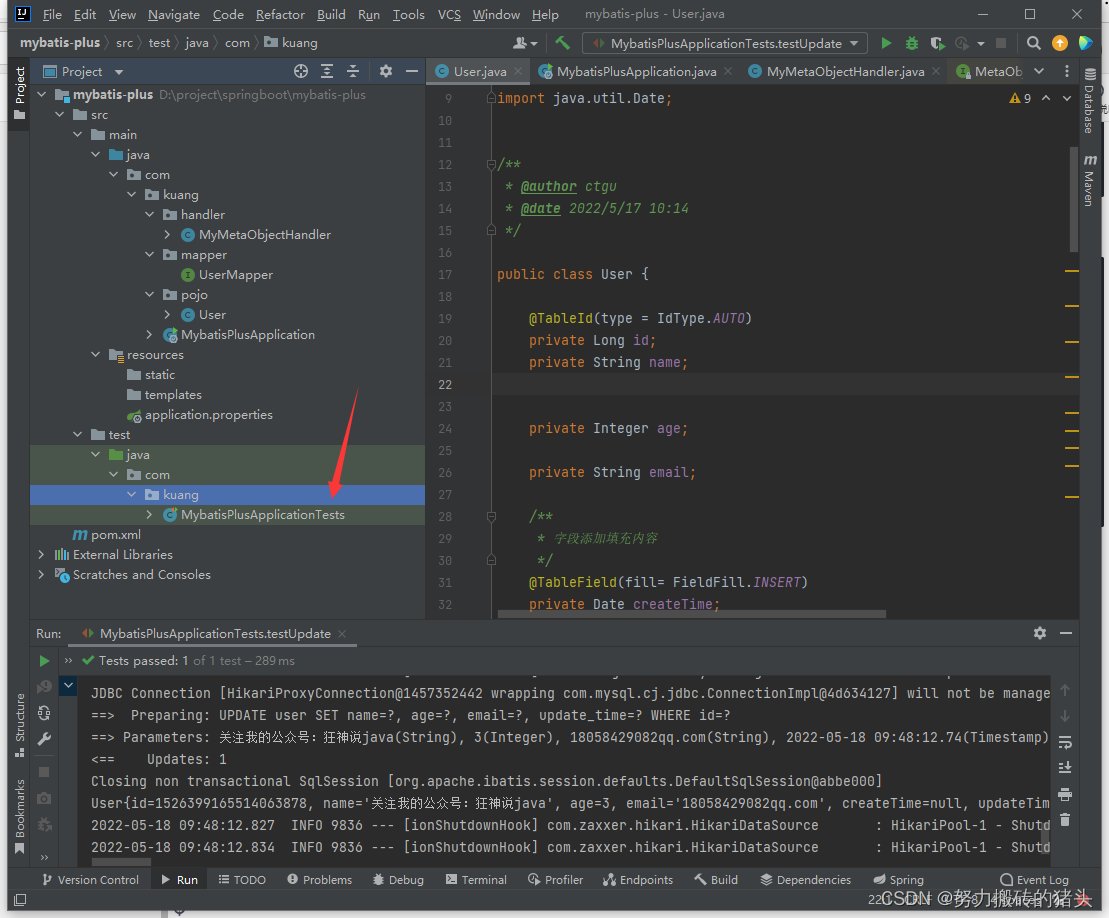Click the green Run button in top toolbar
The height and width of the screenshot is (918, 1109).
tap(886, 43)
